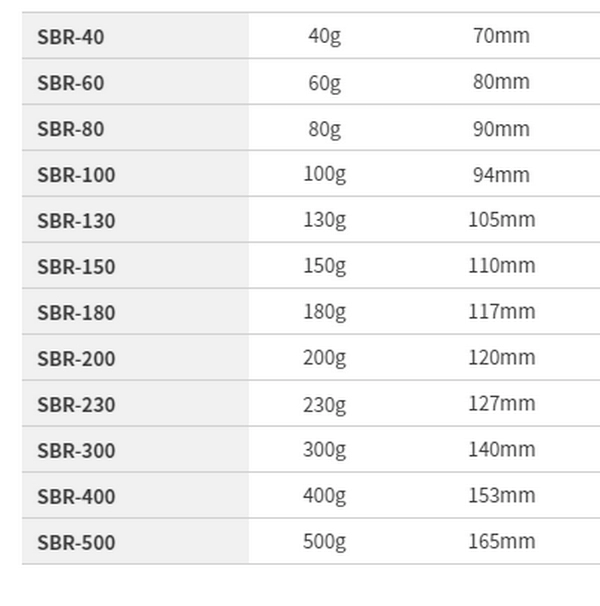
Task: Click the SBR-60 row label
Action: click(x=70, y=83)
